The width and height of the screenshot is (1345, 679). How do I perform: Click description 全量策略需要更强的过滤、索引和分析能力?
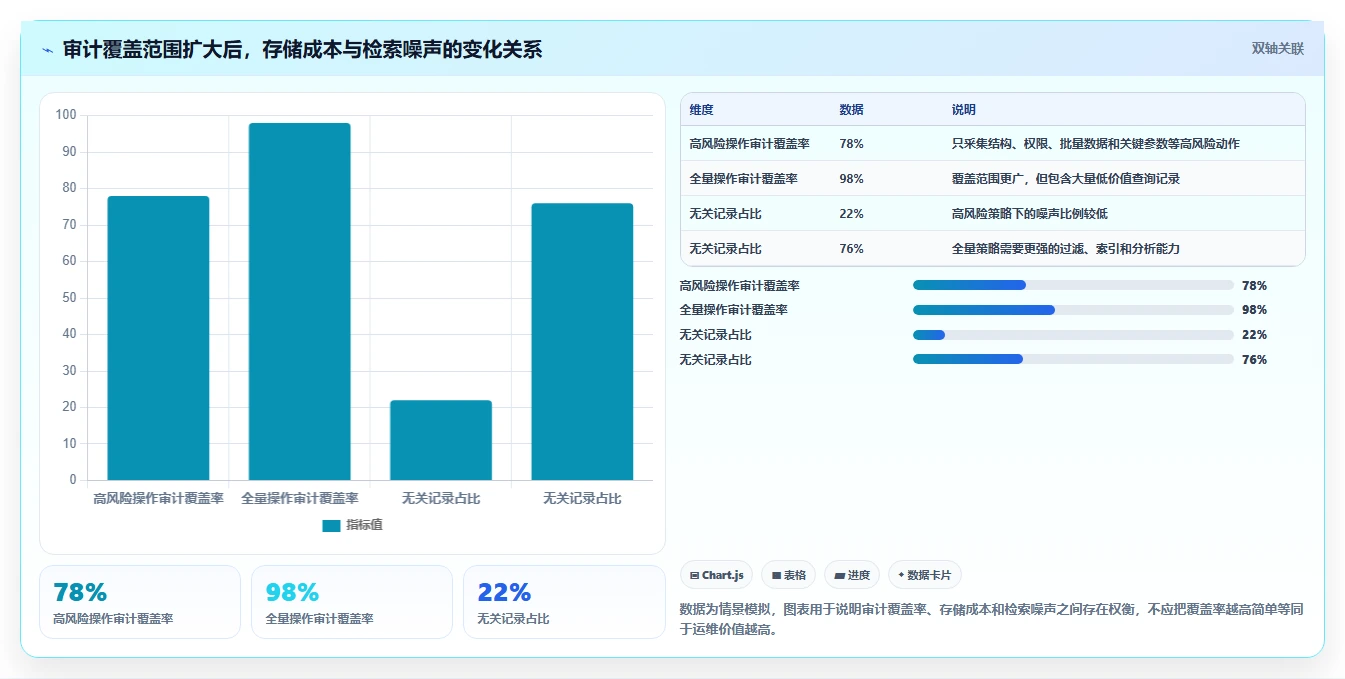[1066, 249]
